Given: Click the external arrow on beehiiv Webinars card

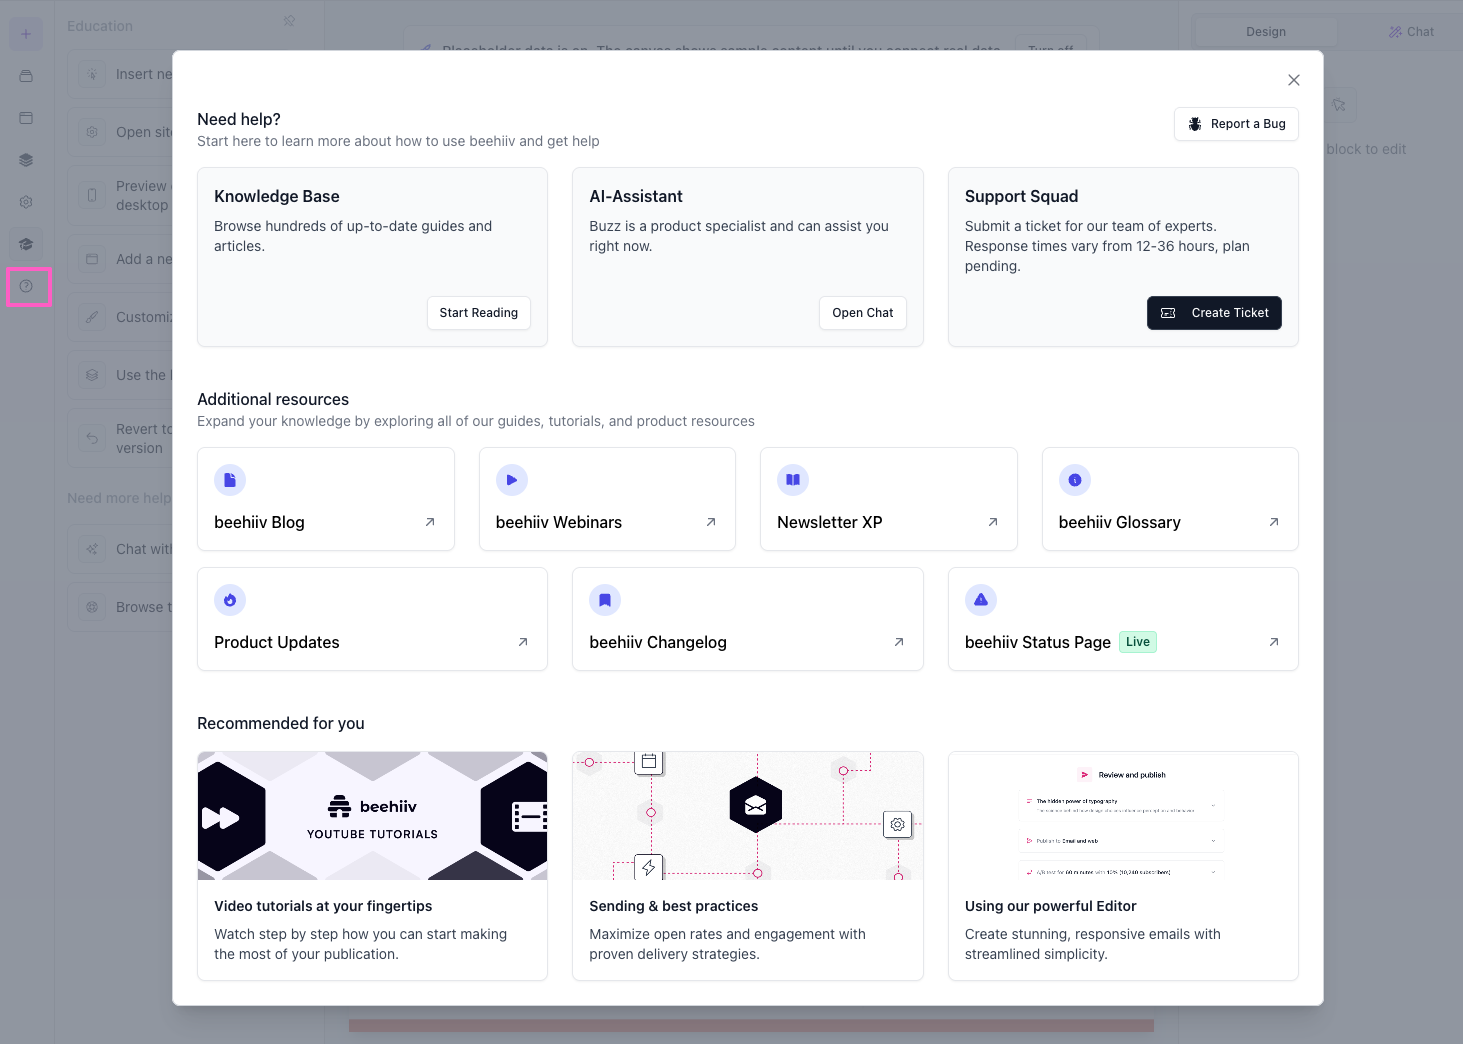Looking at the screenshot, I should (711, 522).
